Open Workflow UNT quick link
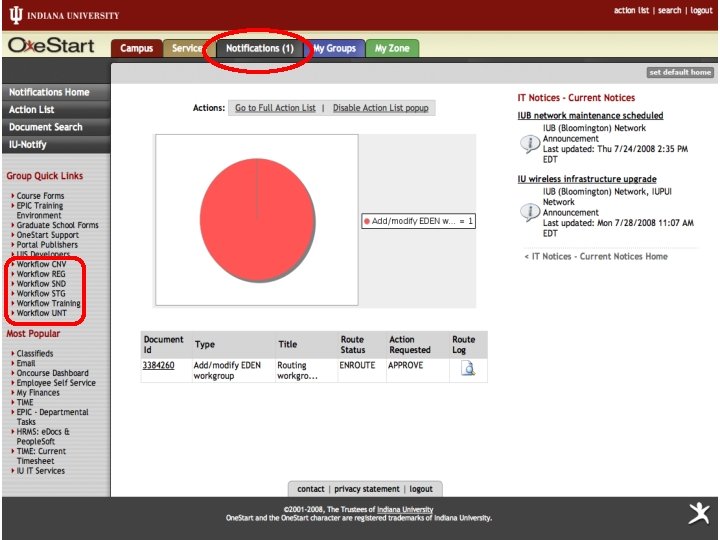 coord(41,313)
